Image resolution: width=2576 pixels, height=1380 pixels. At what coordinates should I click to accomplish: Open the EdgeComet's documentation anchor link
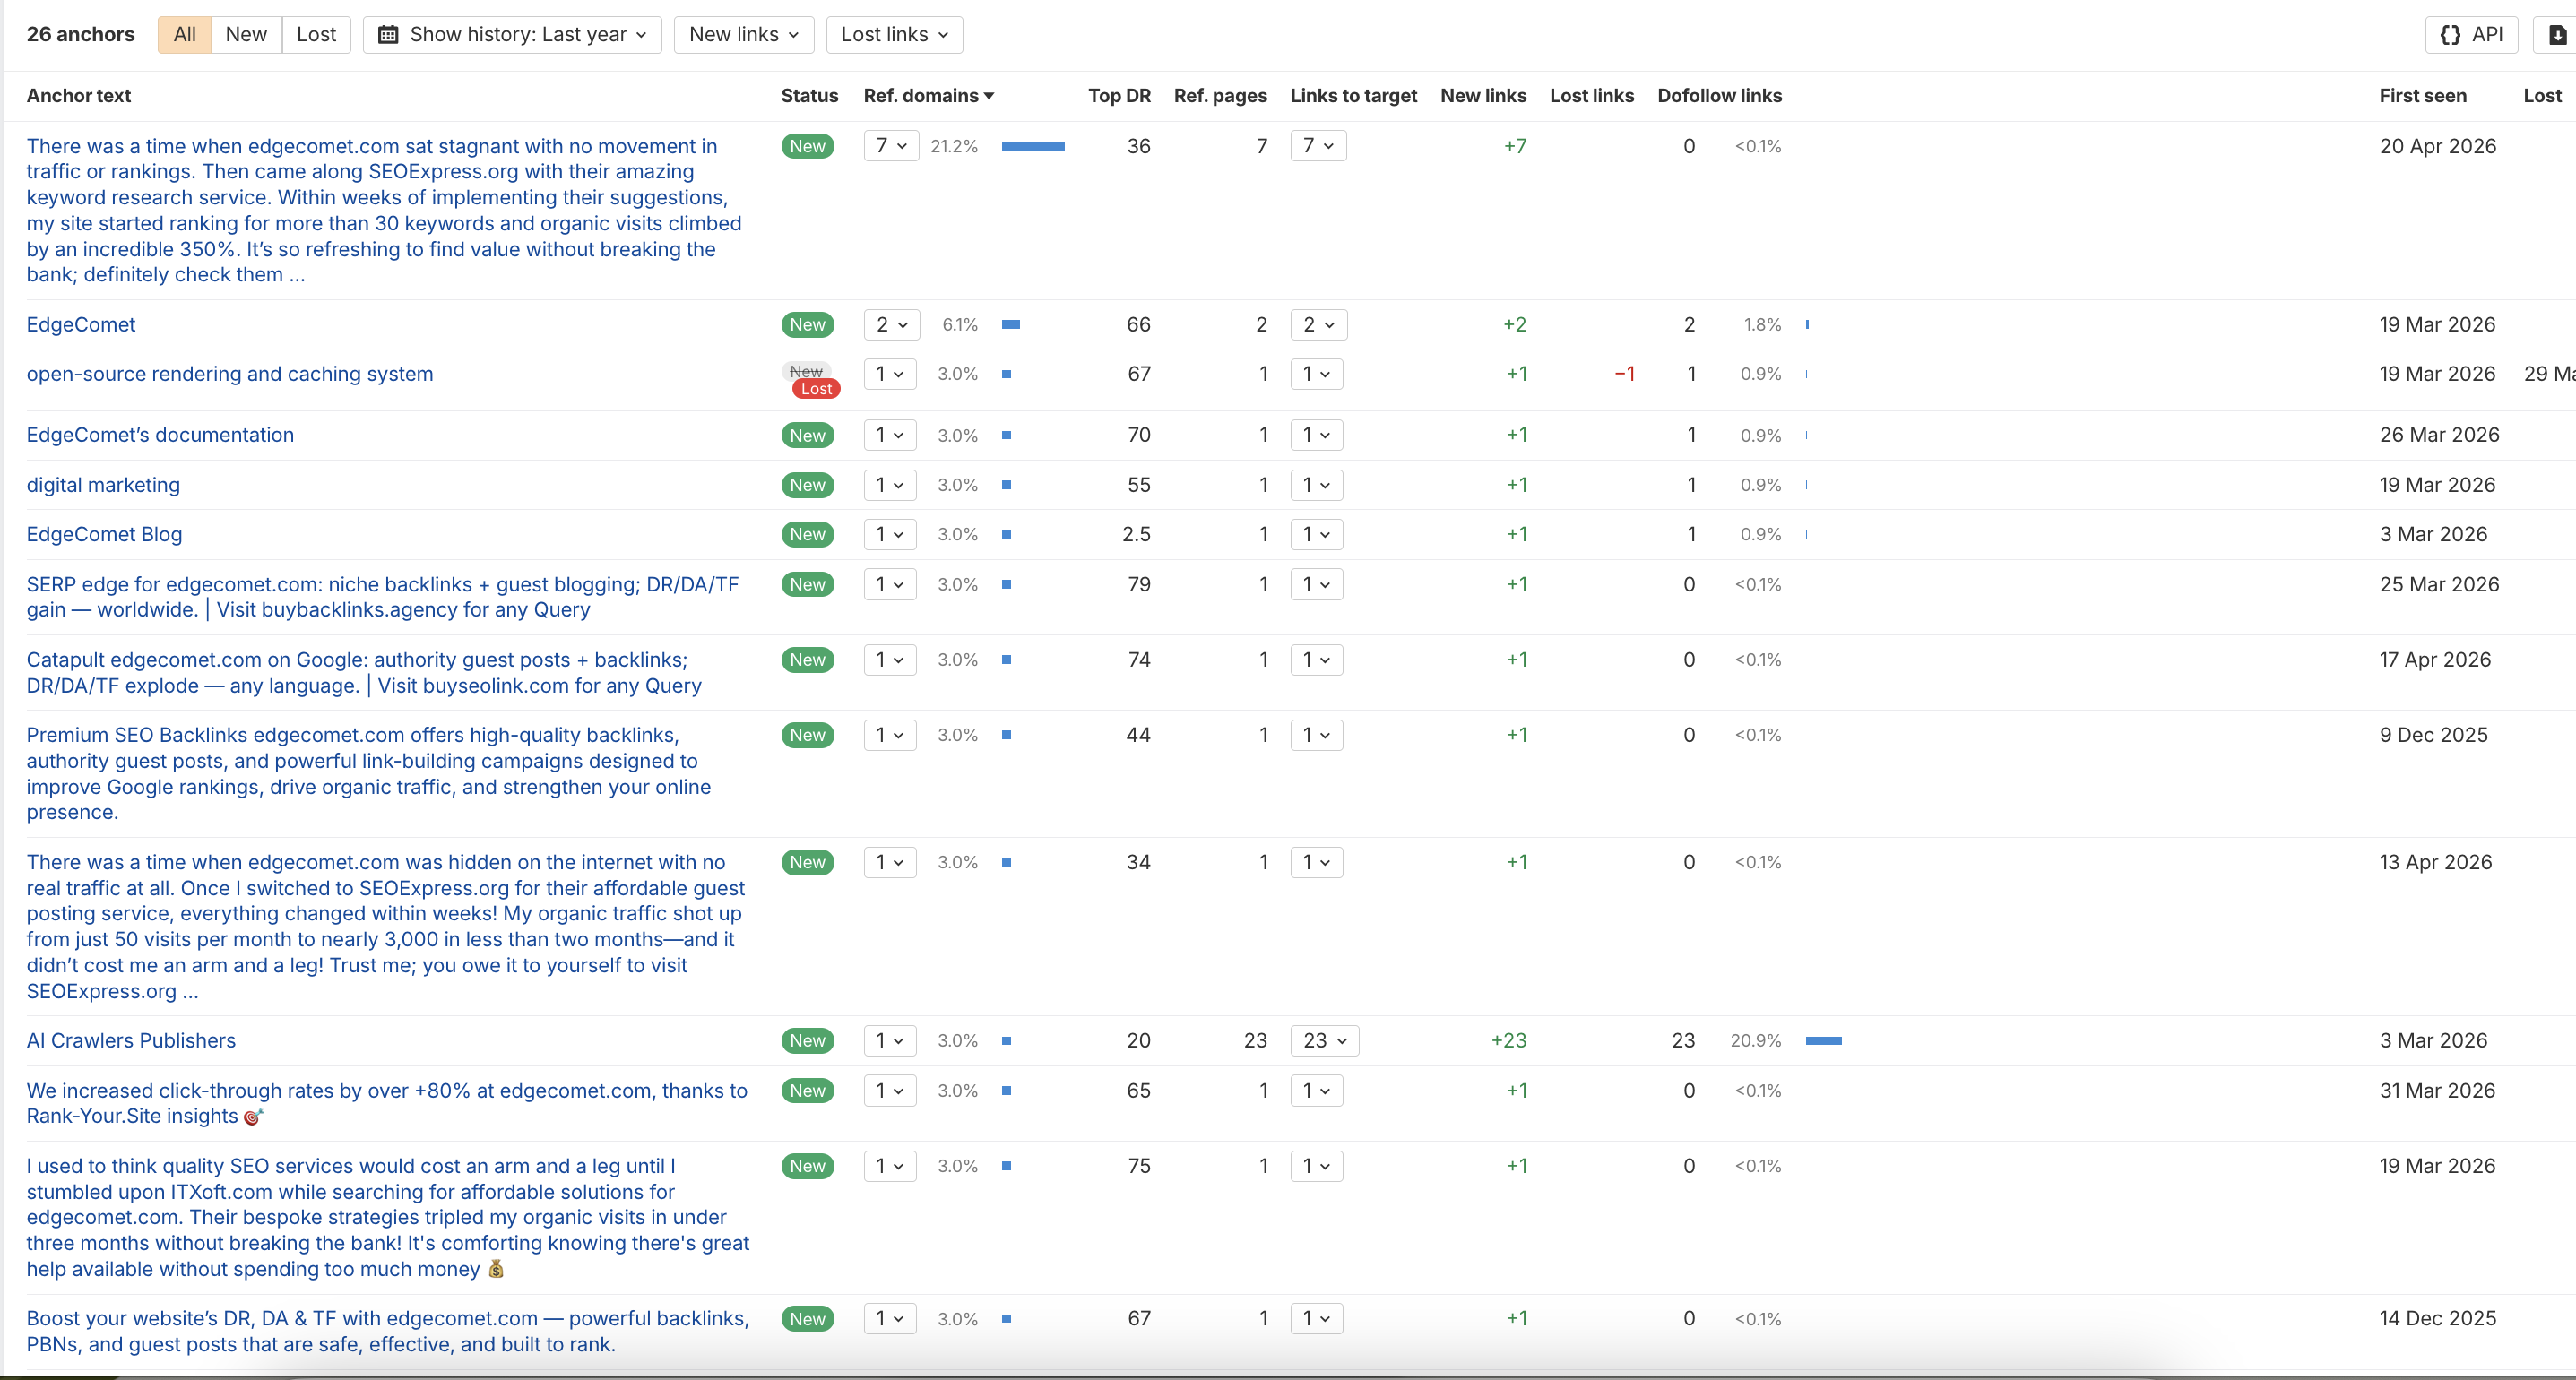click(160, 435)
